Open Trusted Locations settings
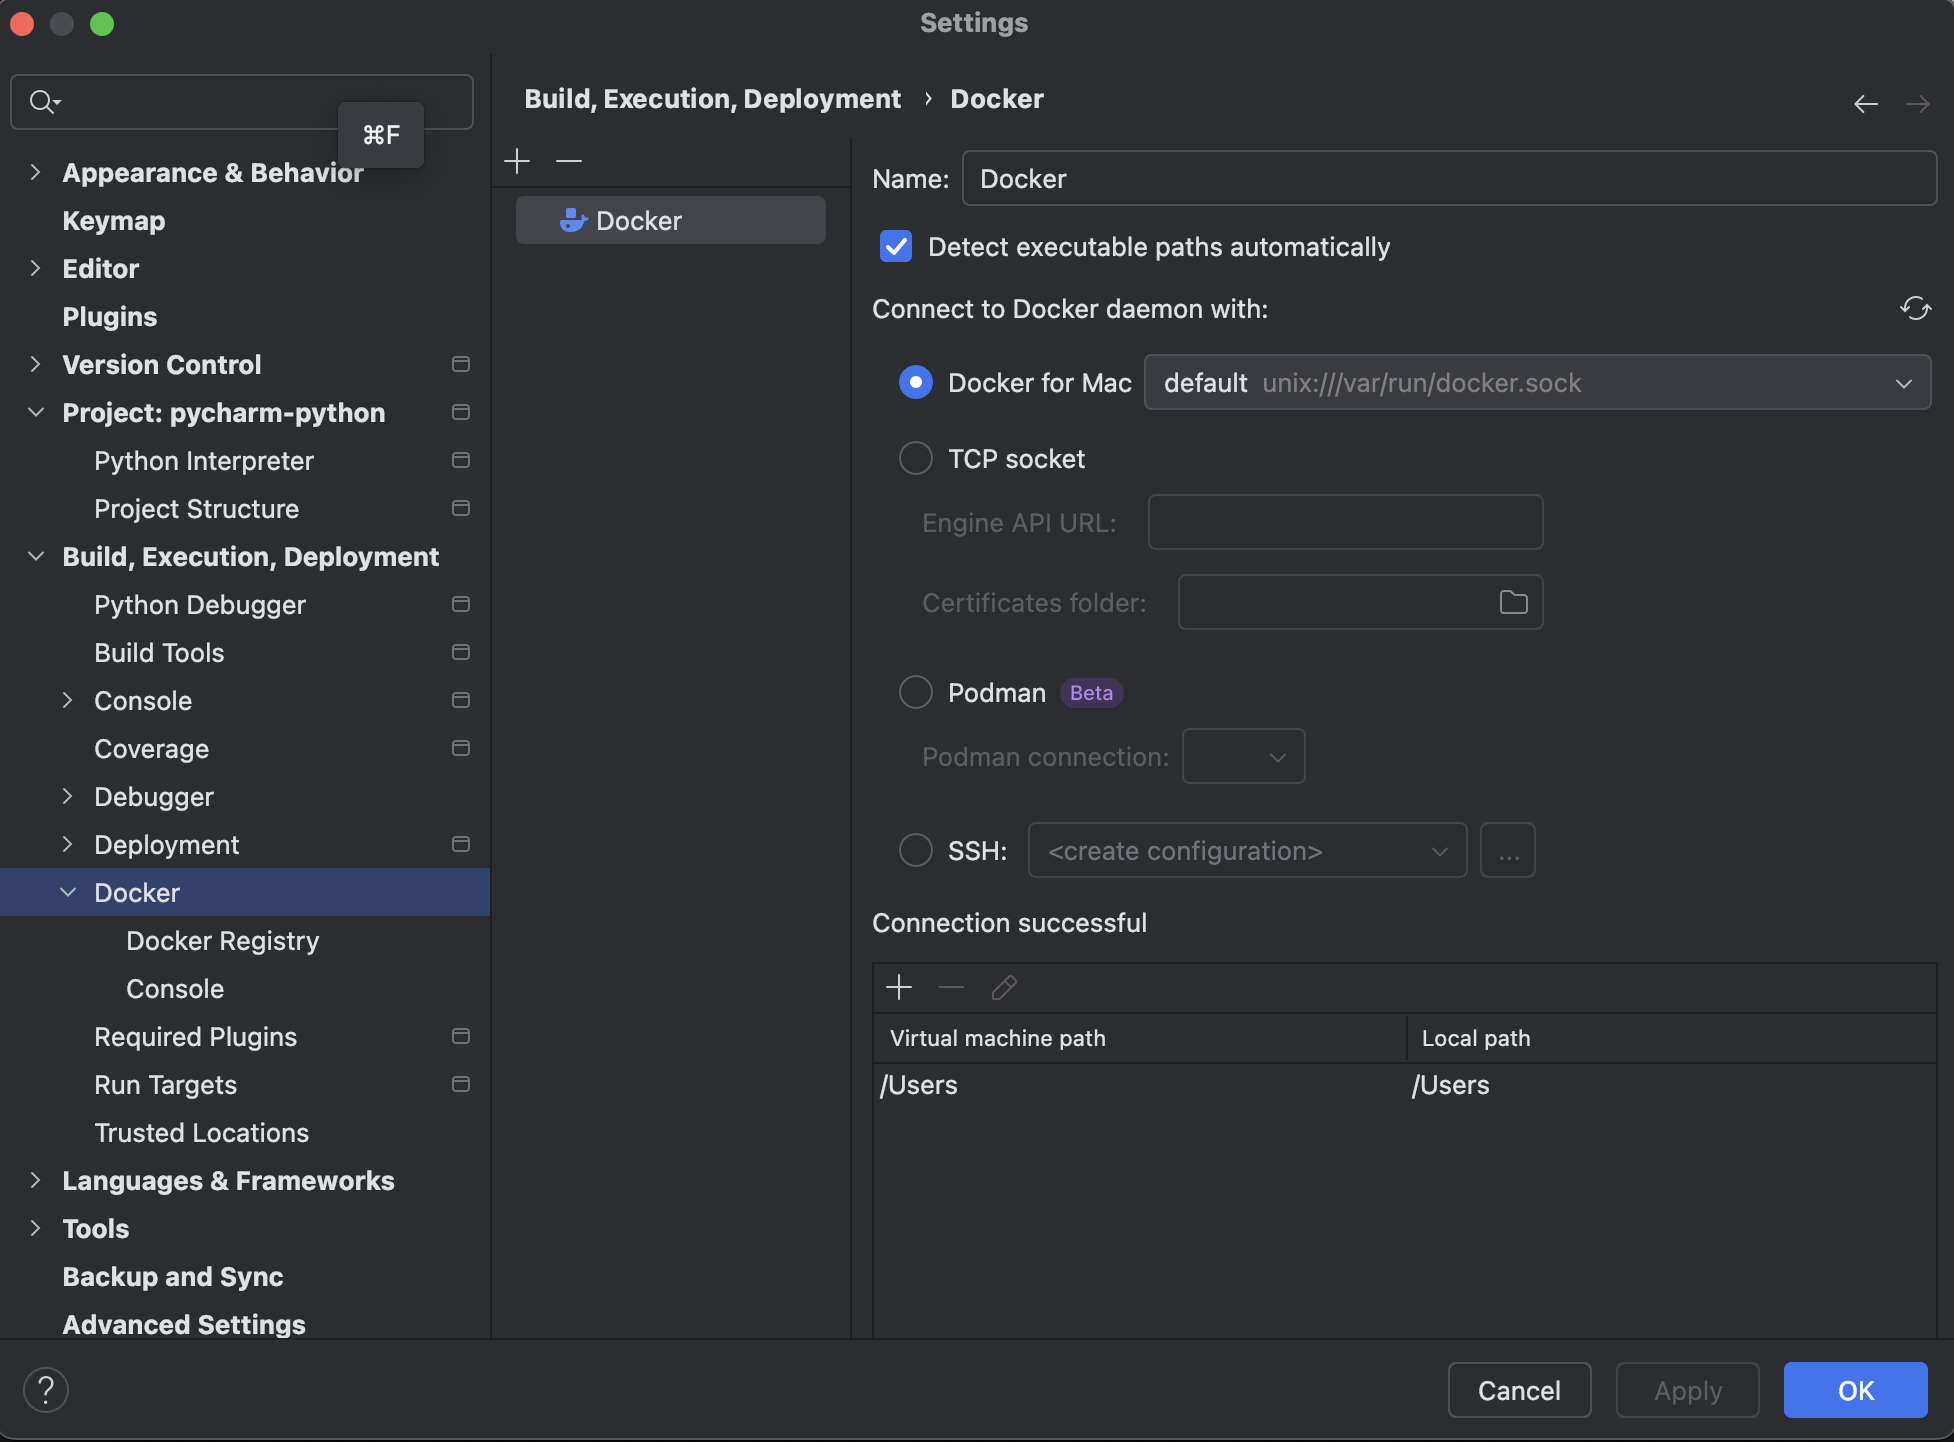 (202, 1132)
